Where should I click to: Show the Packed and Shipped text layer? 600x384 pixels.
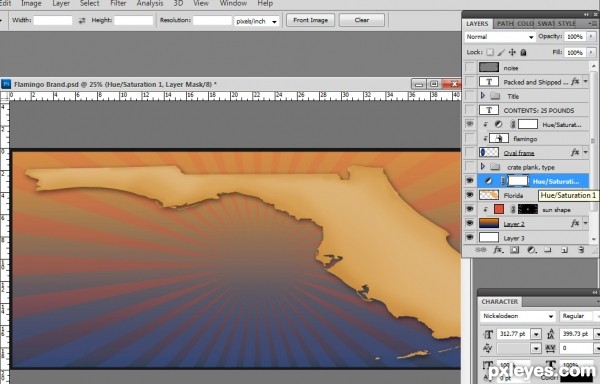(470, 81)
